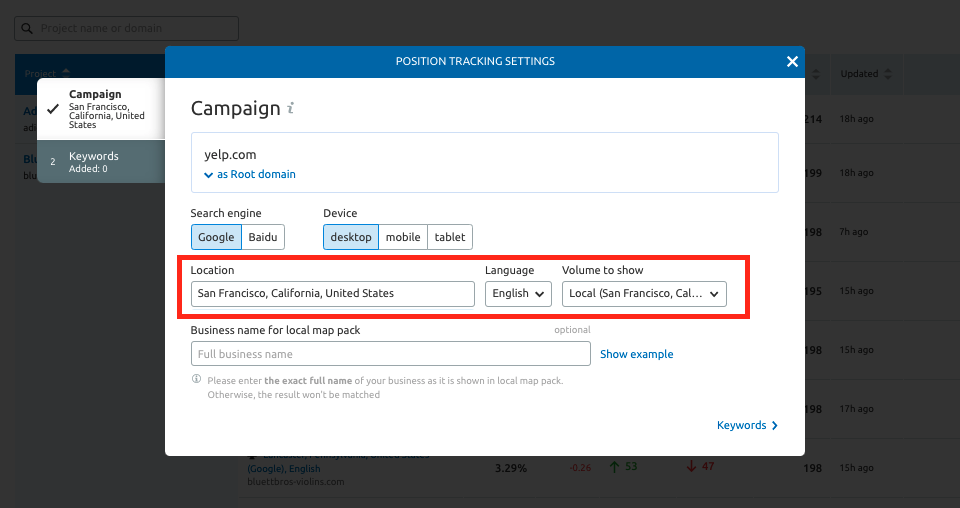Click the bluettbros-violins.com text

296,482
